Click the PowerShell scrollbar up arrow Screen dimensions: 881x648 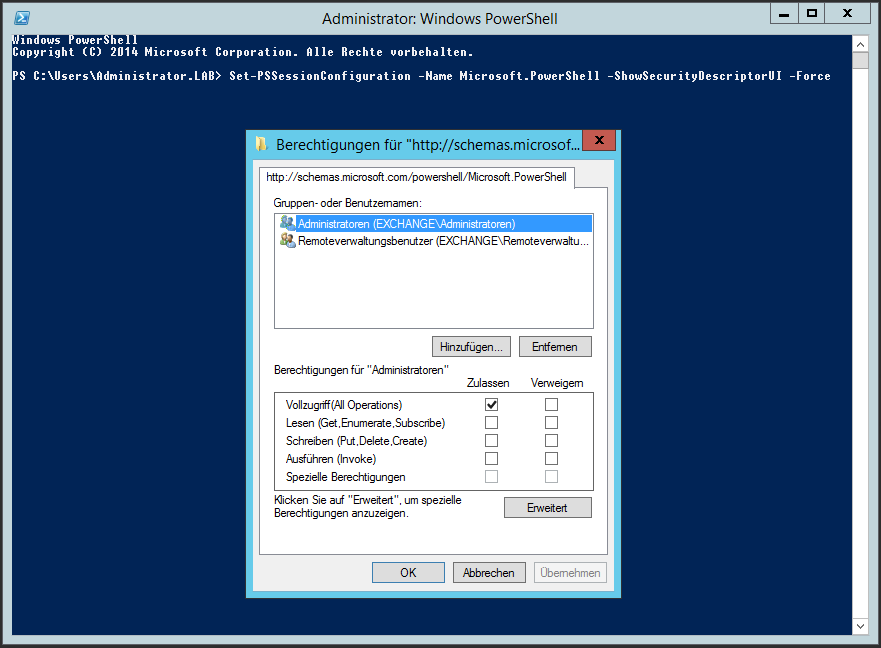click(860, 44)
